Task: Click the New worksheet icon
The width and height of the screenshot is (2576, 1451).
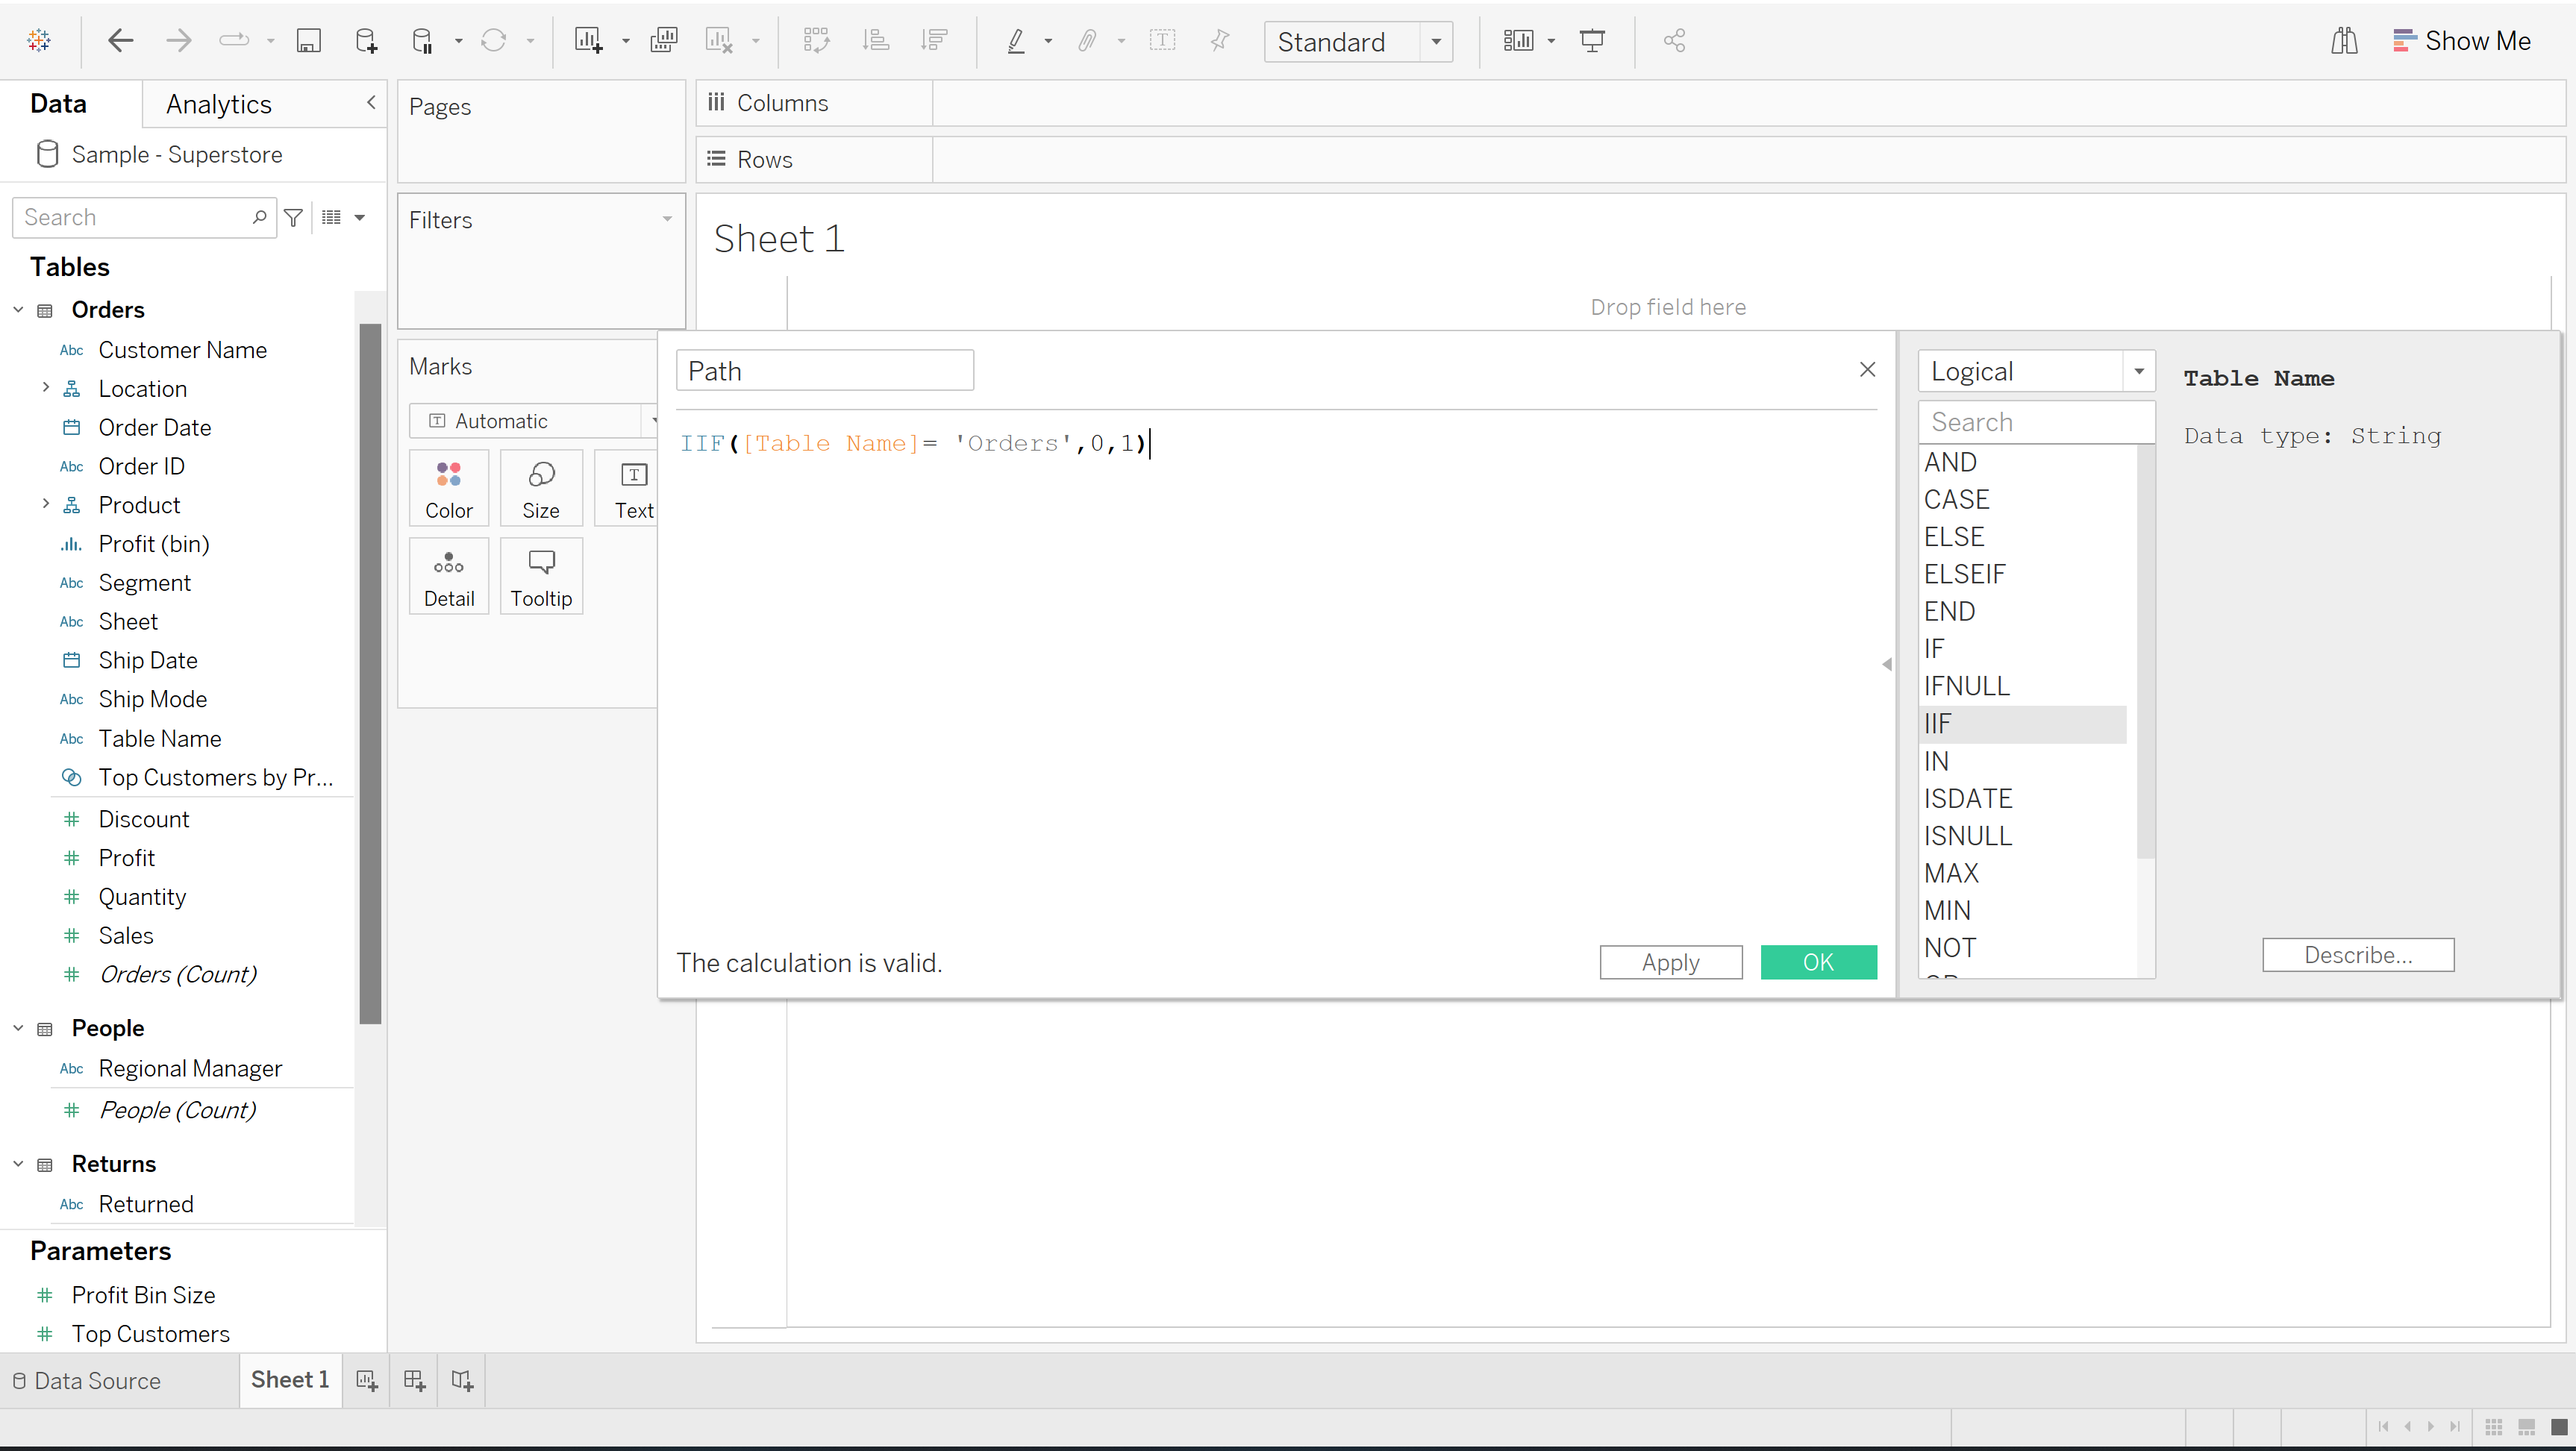Action: click(366, 1380)
